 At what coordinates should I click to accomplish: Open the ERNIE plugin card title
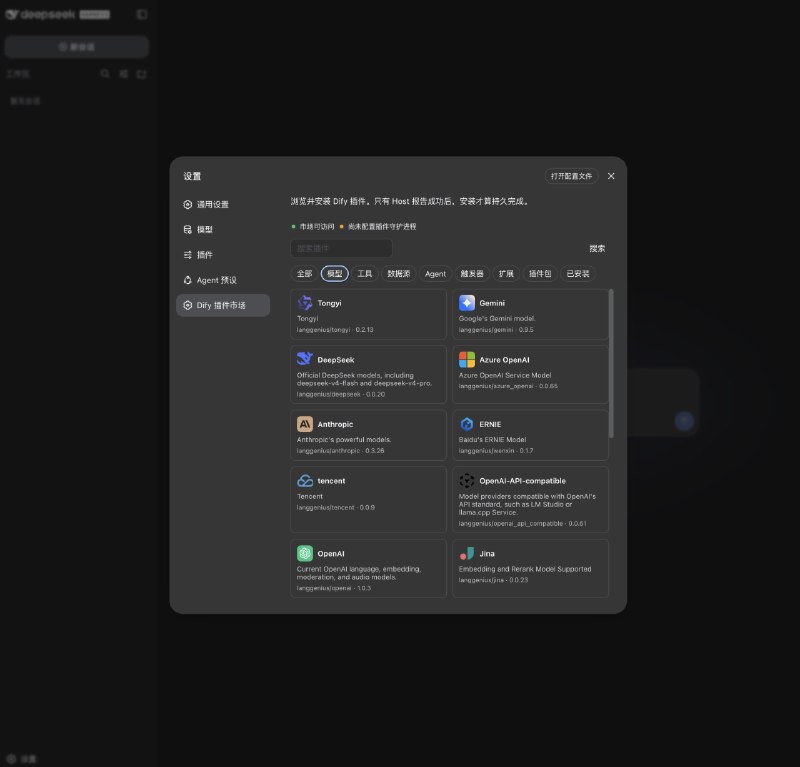pyautogui.click(x=490, y=424)
